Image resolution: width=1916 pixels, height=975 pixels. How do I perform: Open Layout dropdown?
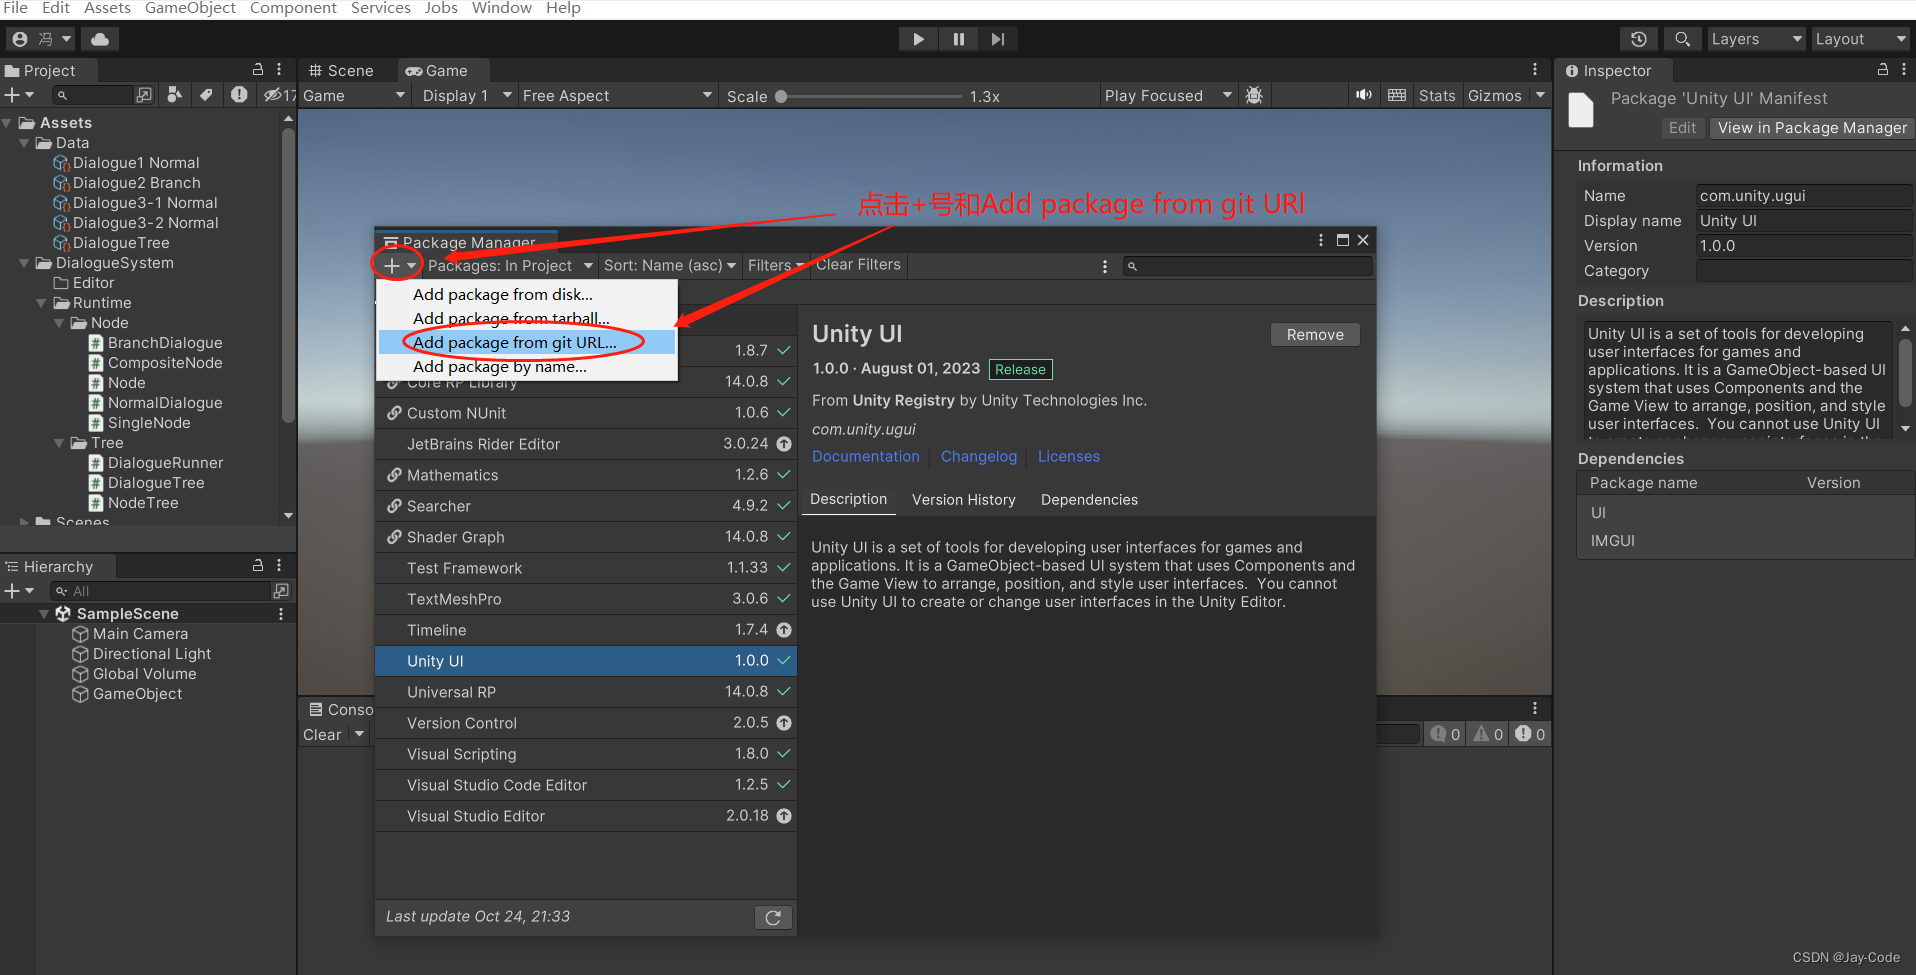point(1861,39)
